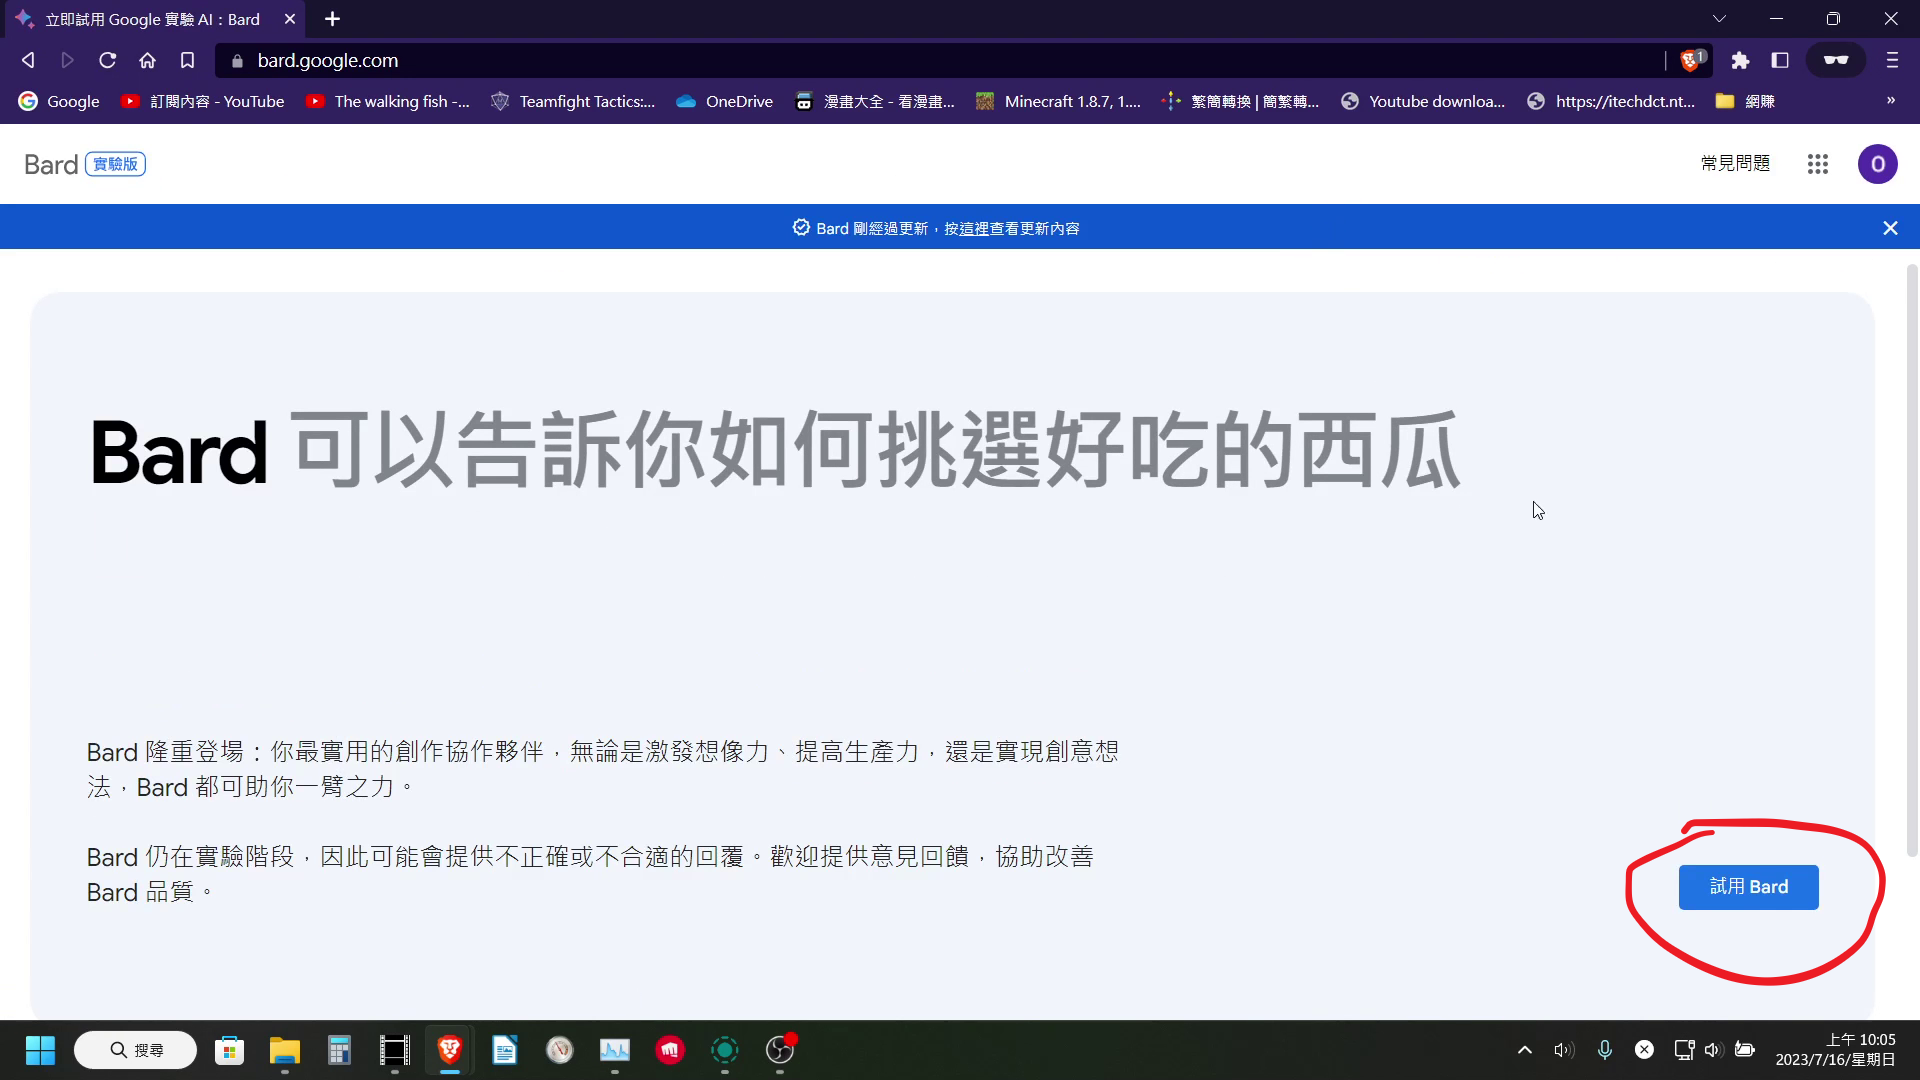Open The walking fish bookmark

tap(388, 101)
